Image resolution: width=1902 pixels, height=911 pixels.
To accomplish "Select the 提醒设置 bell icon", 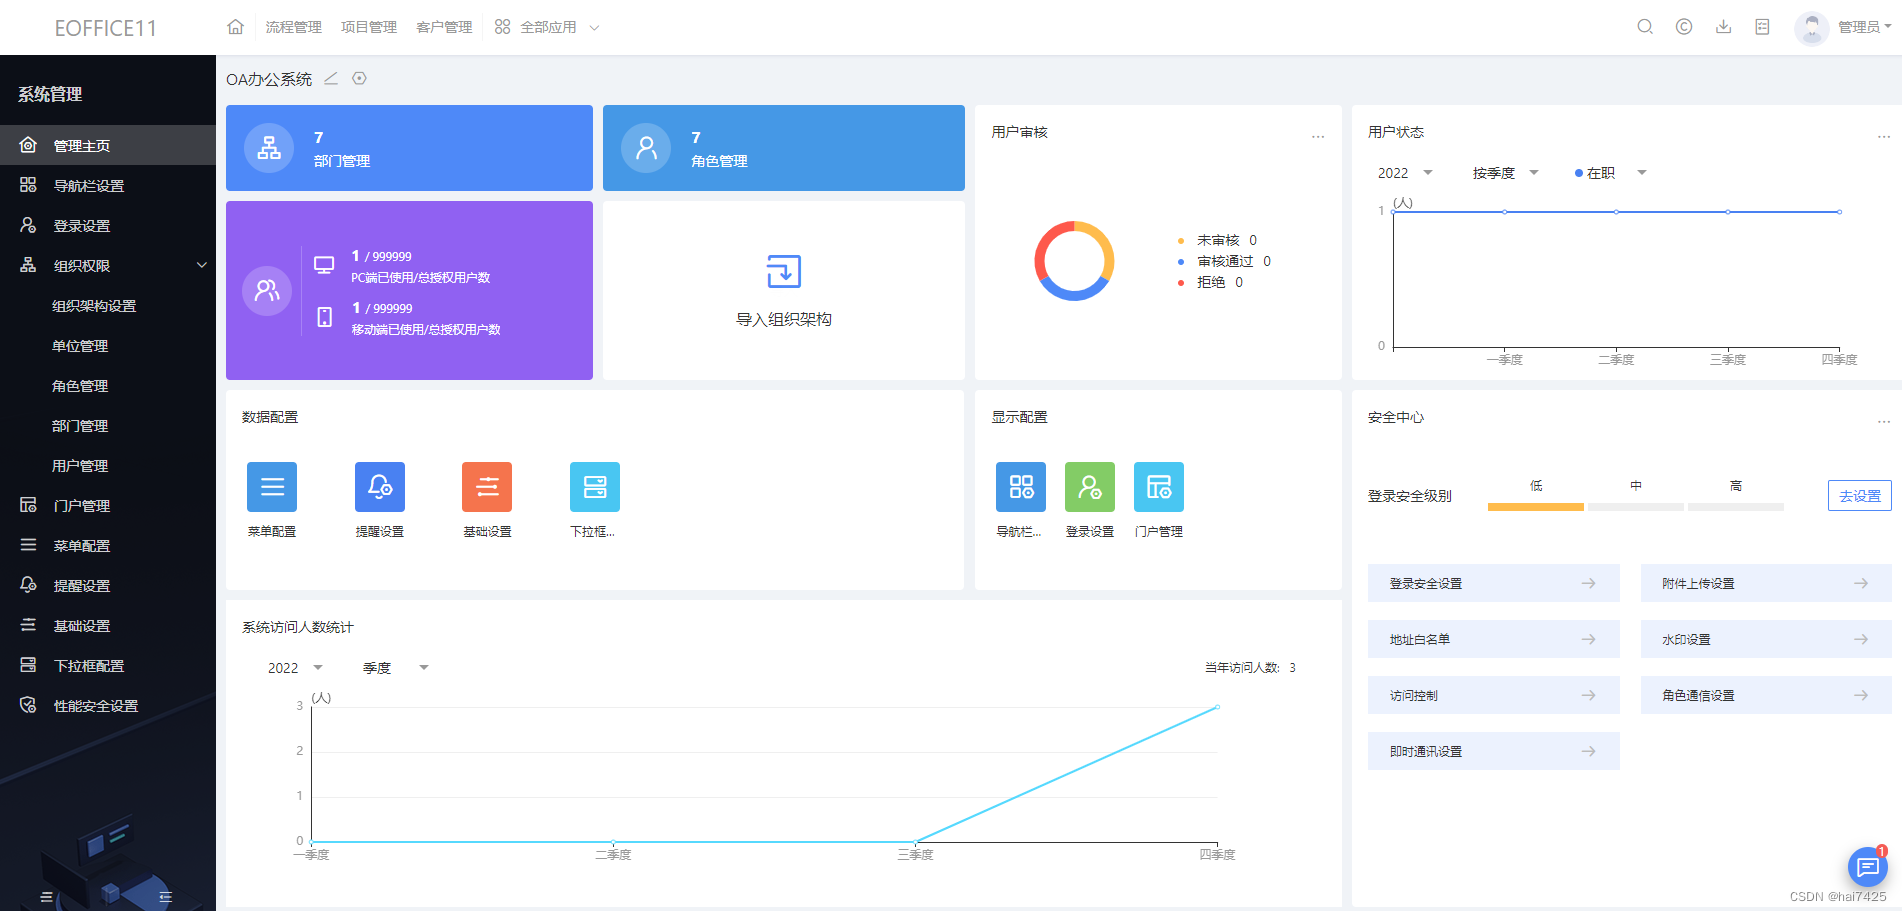I will click(x=379, y=487).
